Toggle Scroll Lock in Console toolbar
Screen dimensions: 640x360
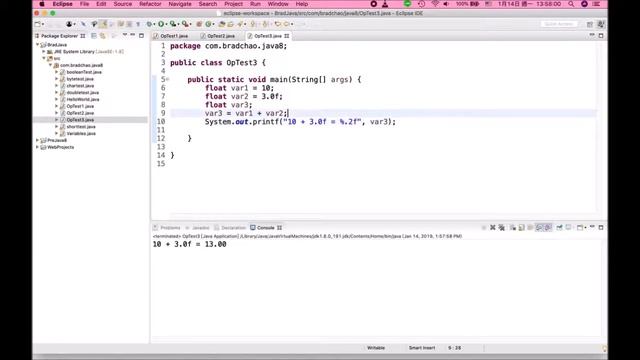(x=522, y=227)
